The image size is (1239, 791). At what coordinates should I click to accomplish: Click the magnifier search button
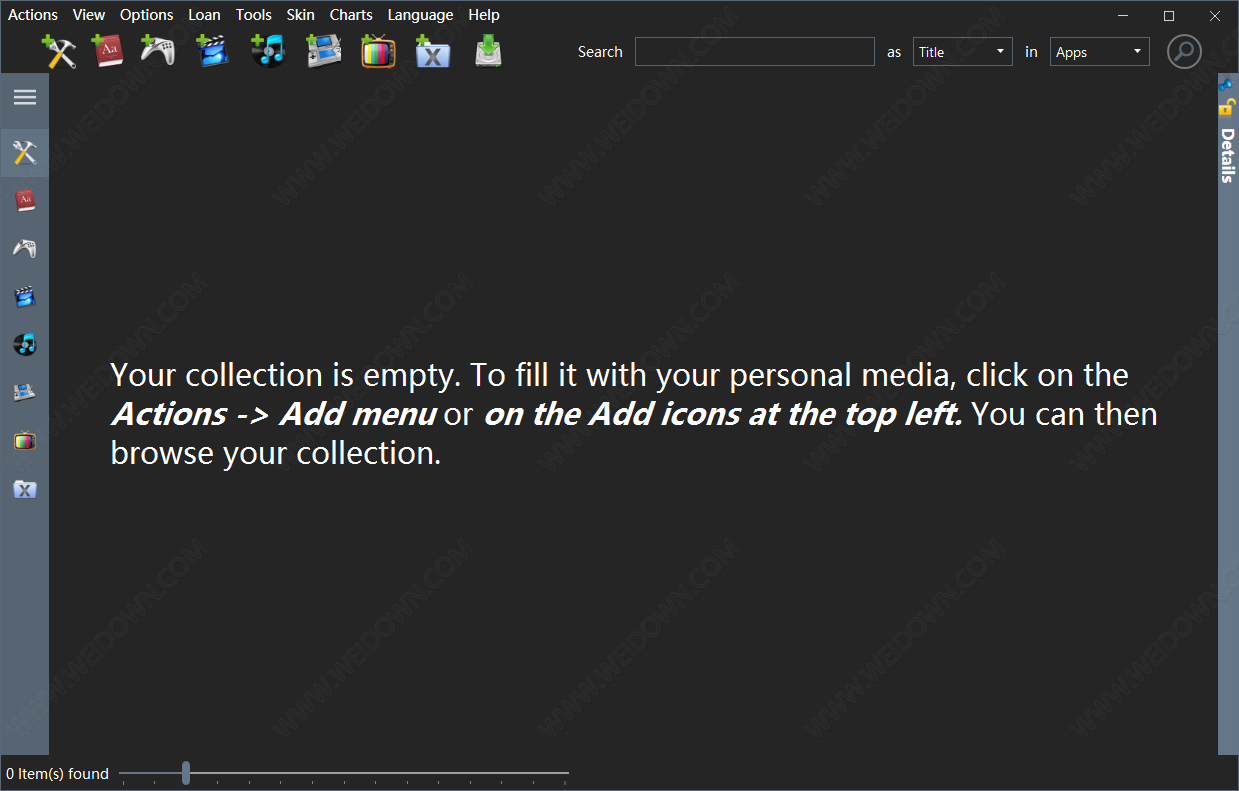click(1184, 51)
